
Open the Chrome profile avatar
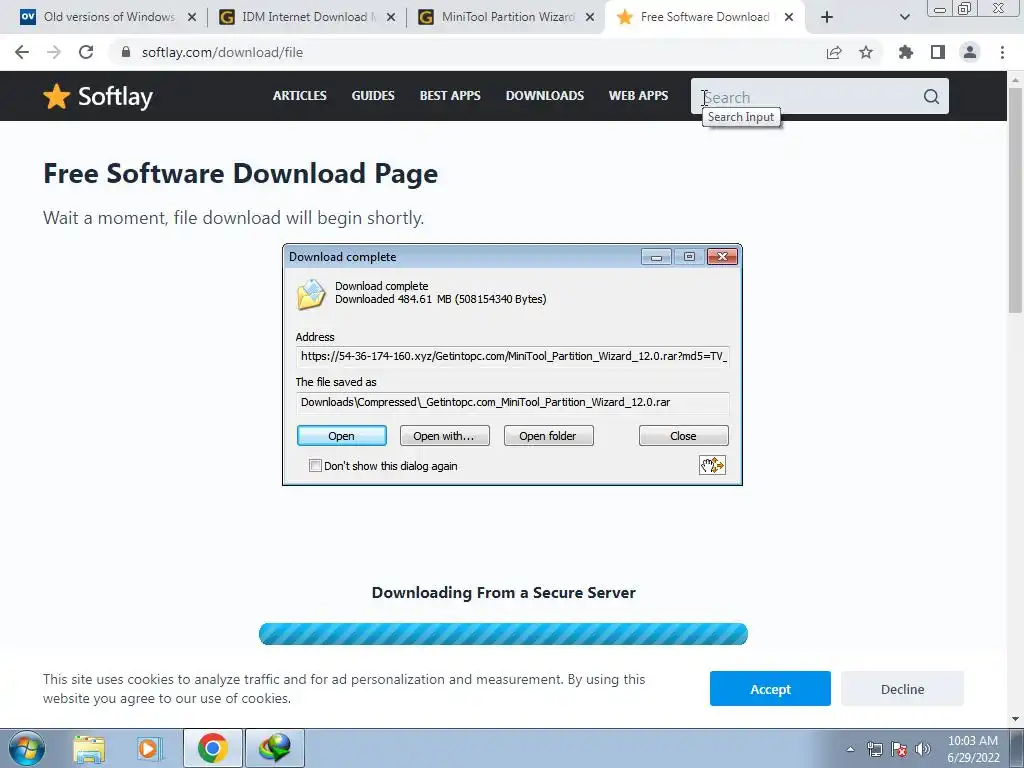pyautogui.click(x=970, y=52)
